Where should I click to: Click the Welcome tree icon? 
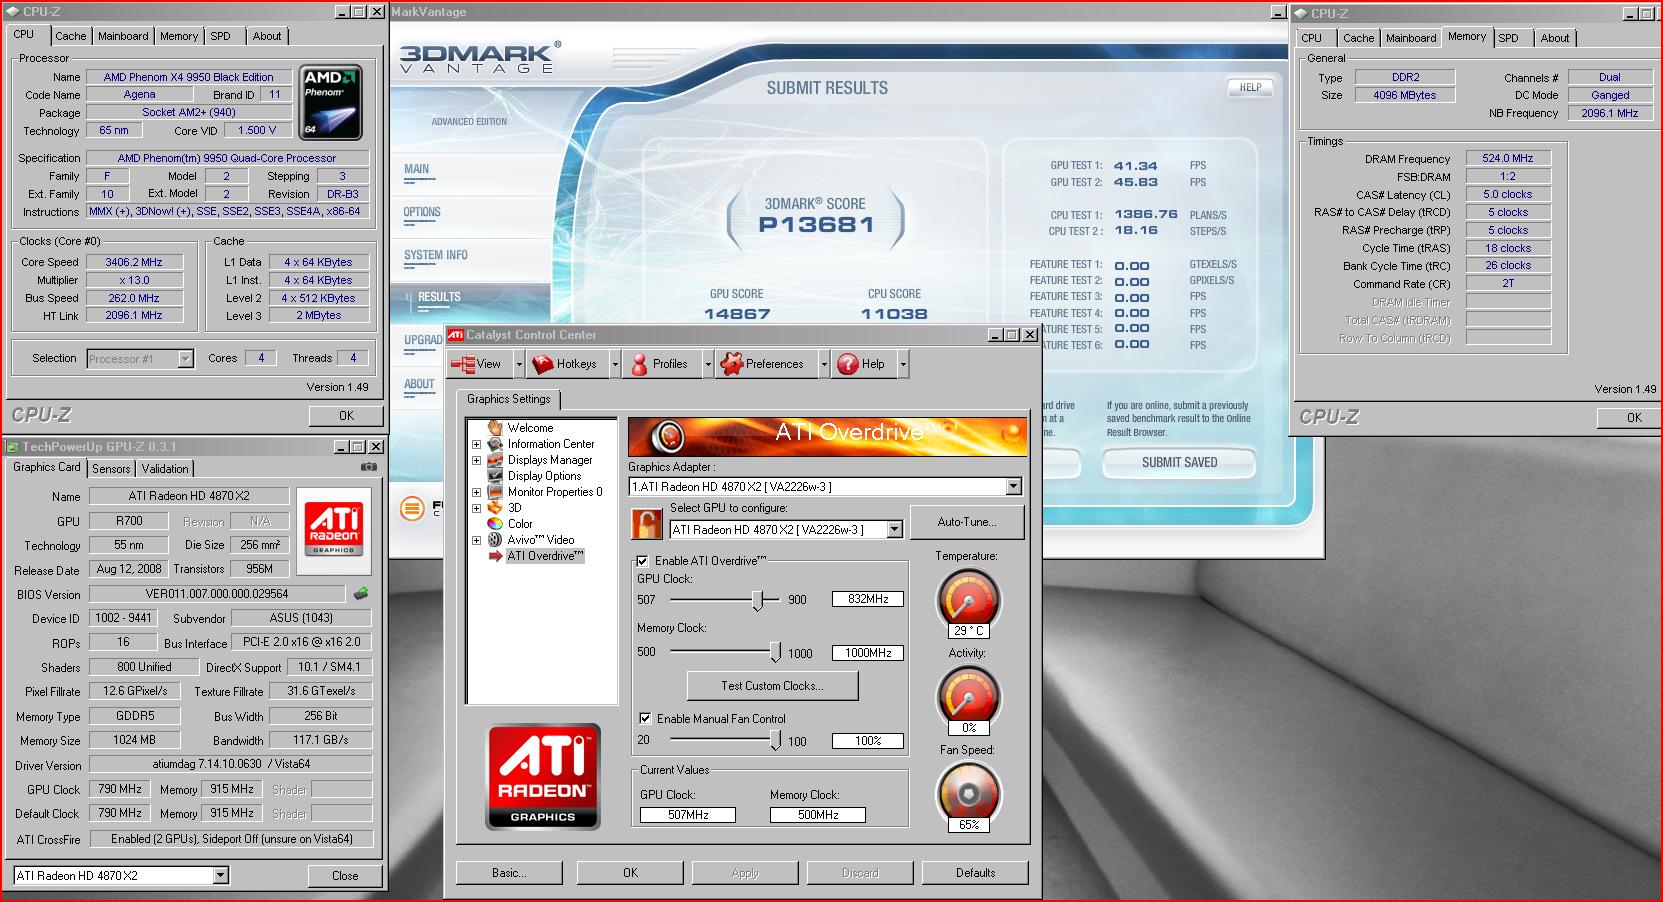[494, 428]
